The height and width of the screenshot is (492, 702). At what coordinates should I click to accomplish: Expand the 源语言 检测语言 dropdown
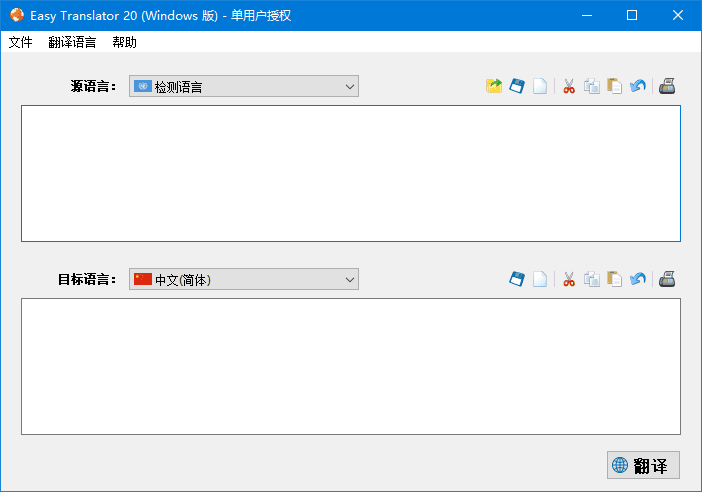pos(244,86)
